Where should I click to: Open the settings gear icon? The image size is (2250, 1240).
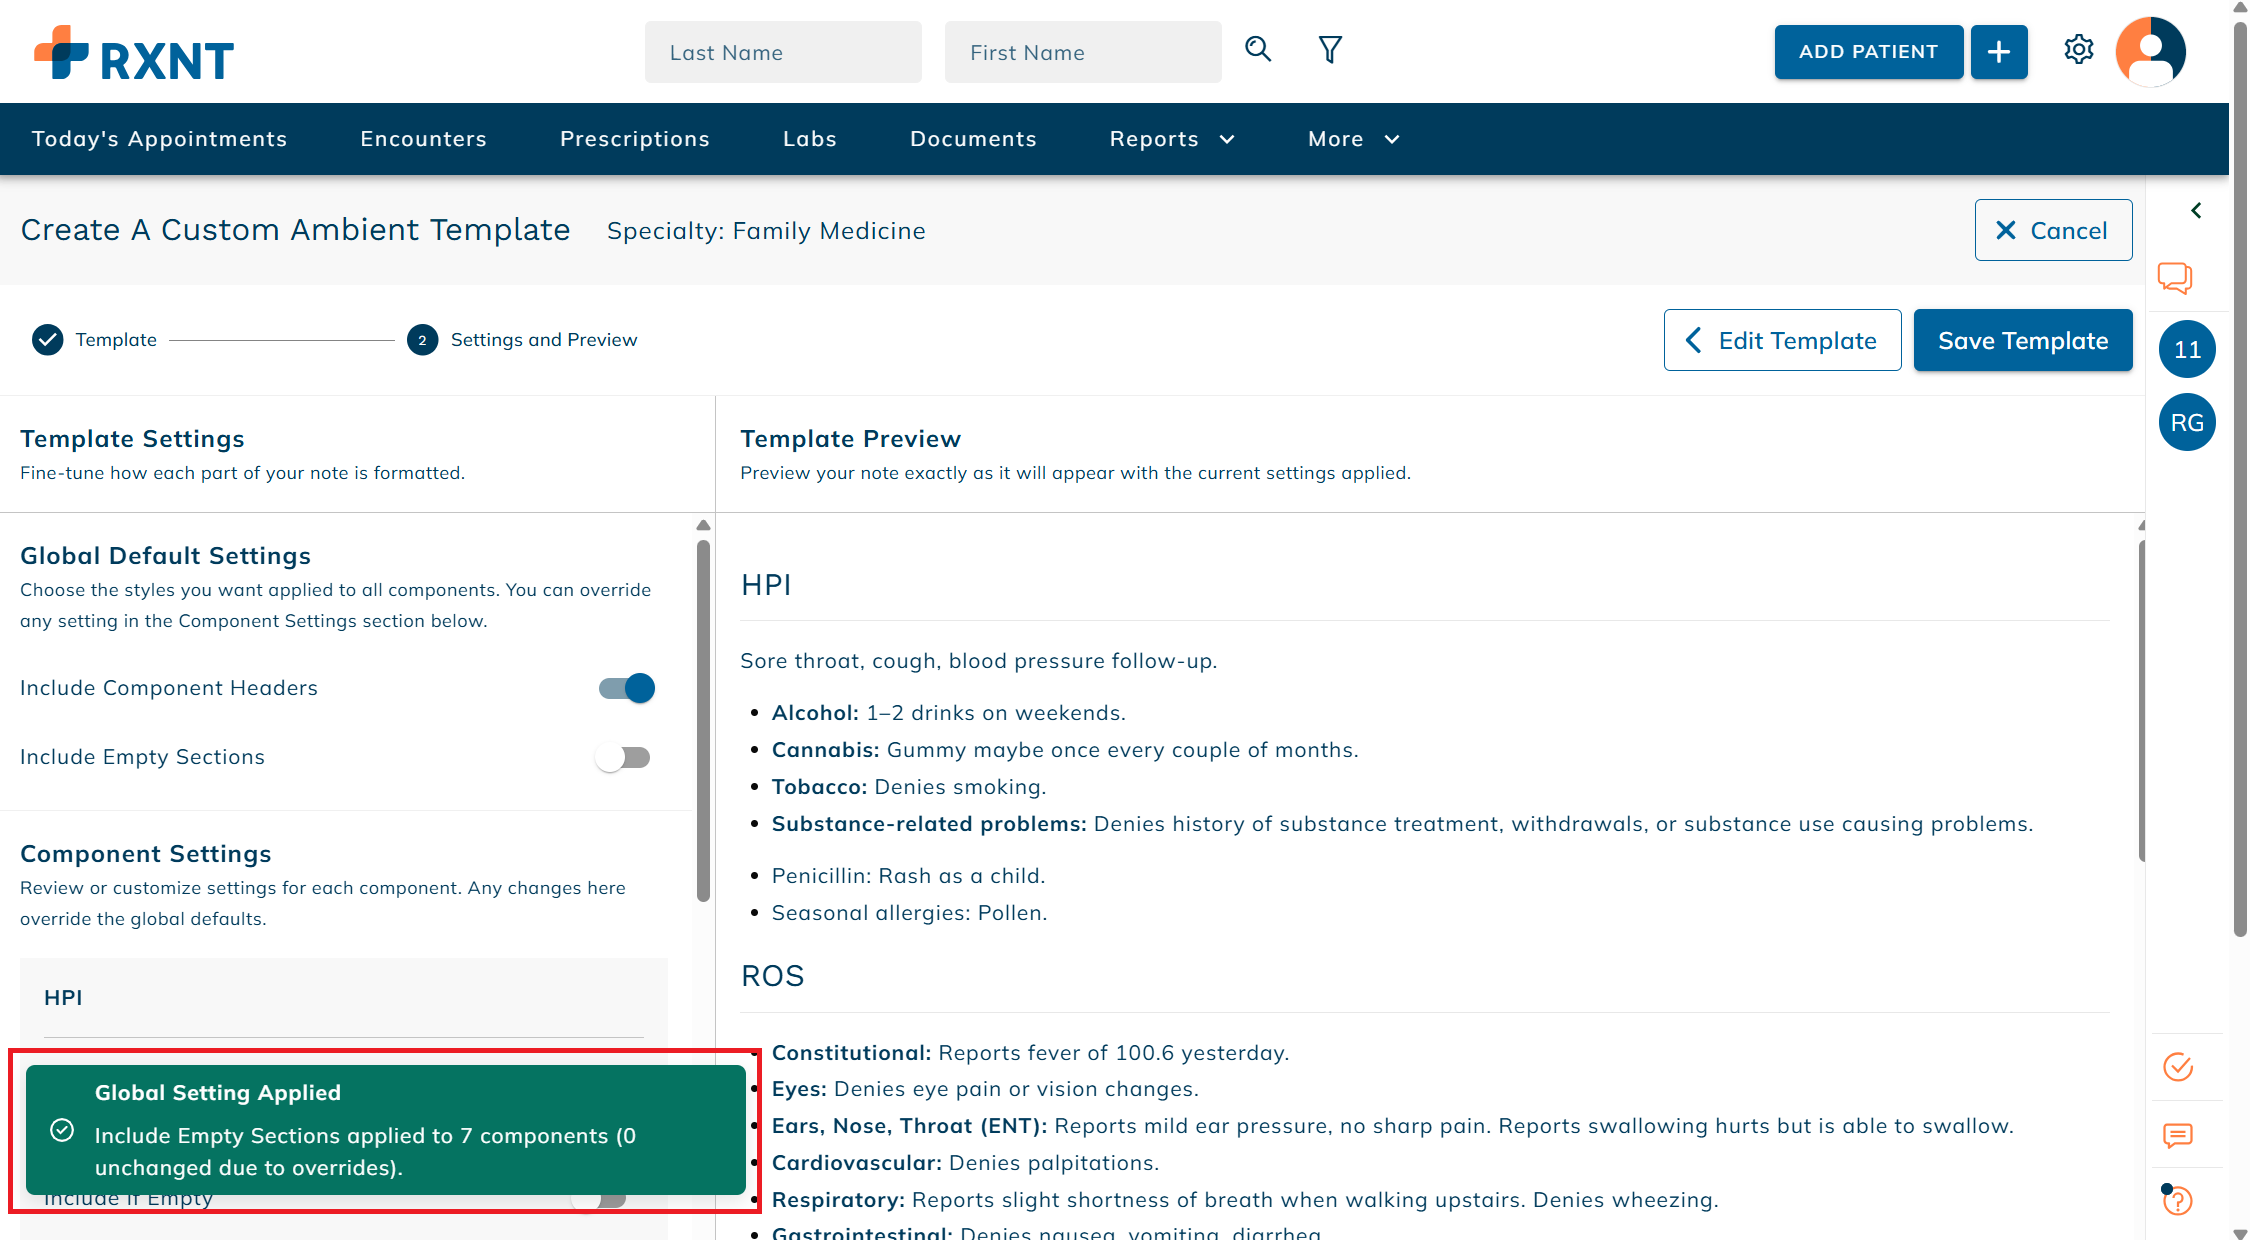click(x=2079, y=49)
